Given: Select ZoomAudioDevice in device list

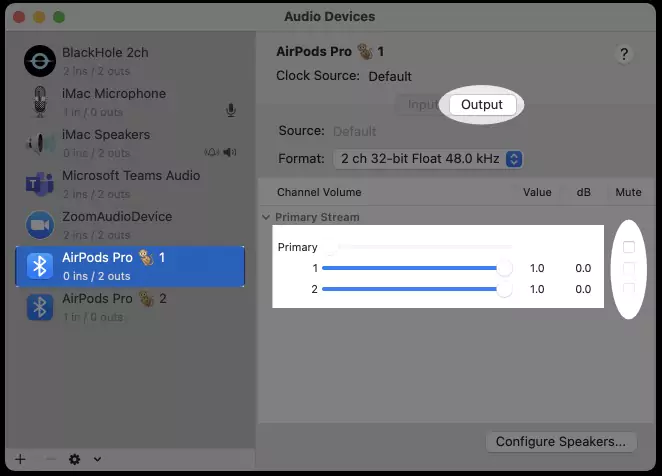Looking at the screenshot, I should pos(130,225).
